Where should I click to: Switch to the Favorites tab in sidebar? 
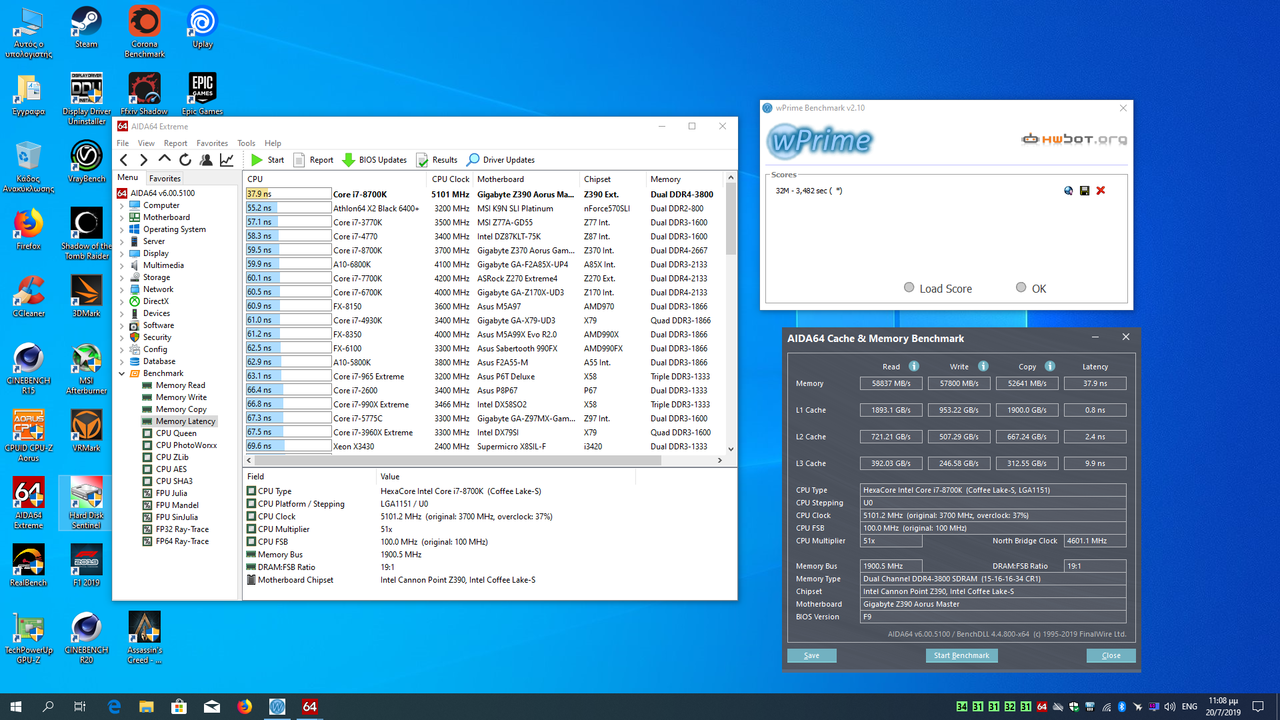(165, 178)
